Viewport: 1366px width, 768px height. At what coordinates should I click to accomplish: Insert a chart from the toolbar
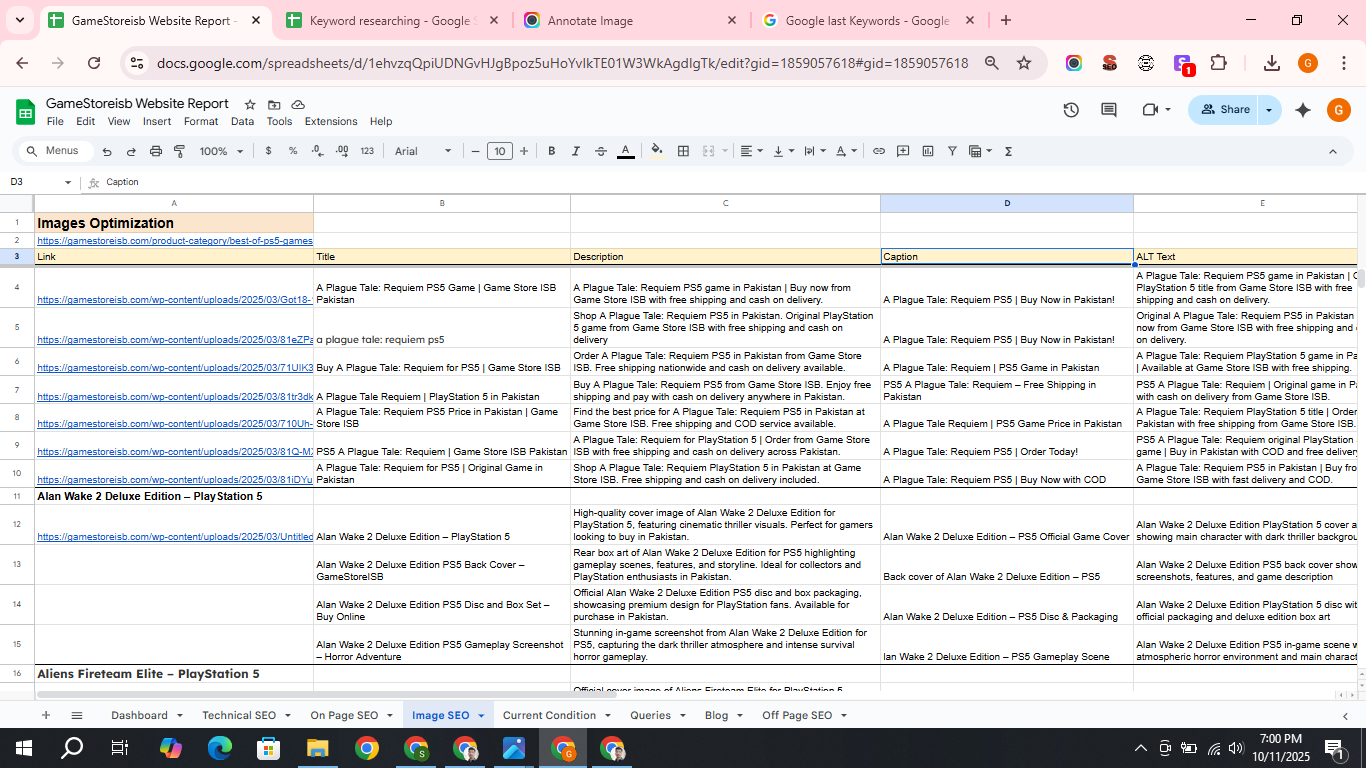pyautogui.click(x=928, y=151)
